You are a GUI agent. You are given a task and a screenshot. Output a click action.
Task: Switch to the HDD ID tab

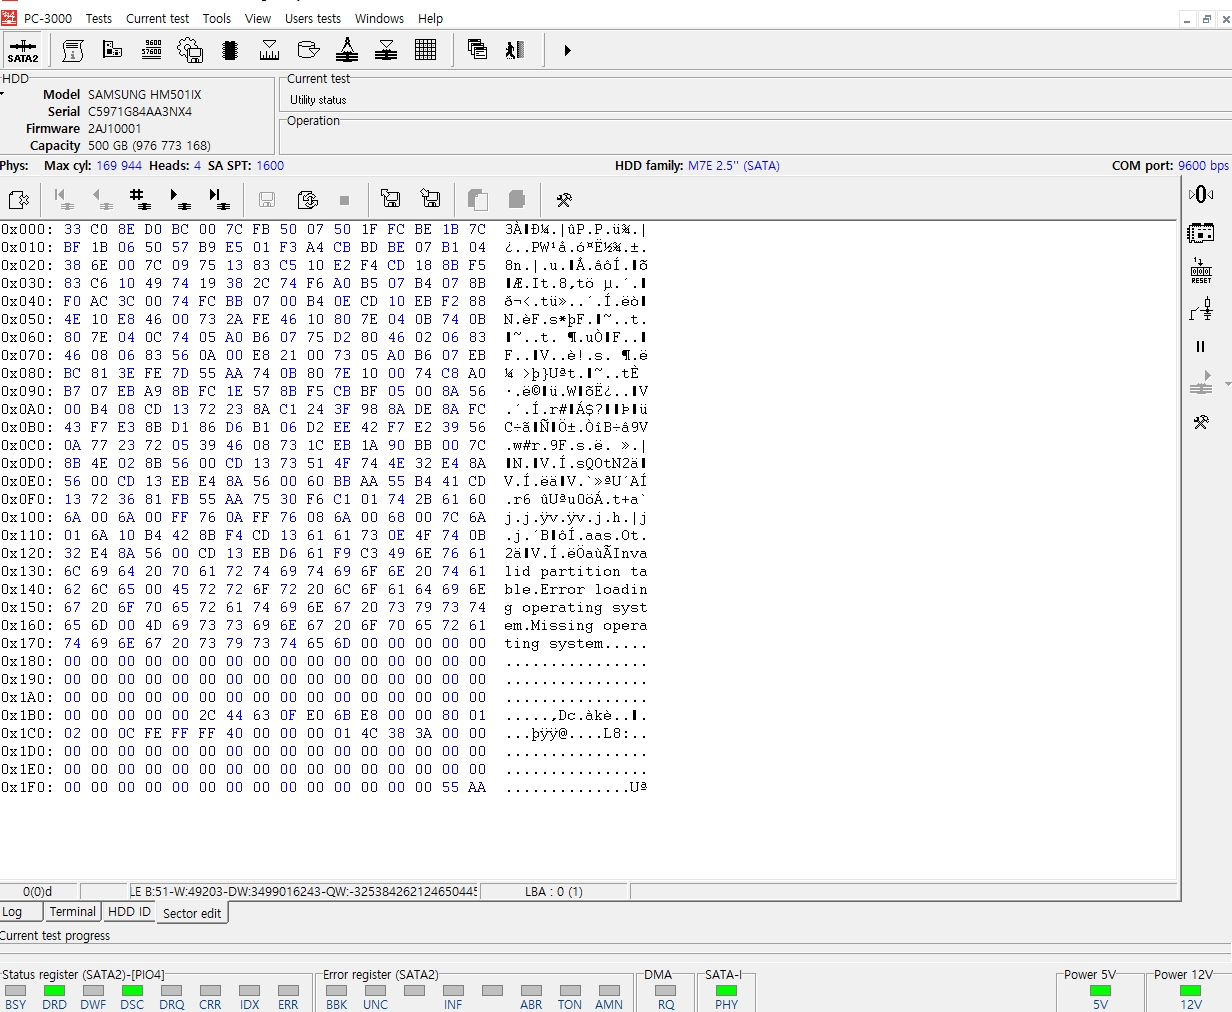tap(129, 912)
